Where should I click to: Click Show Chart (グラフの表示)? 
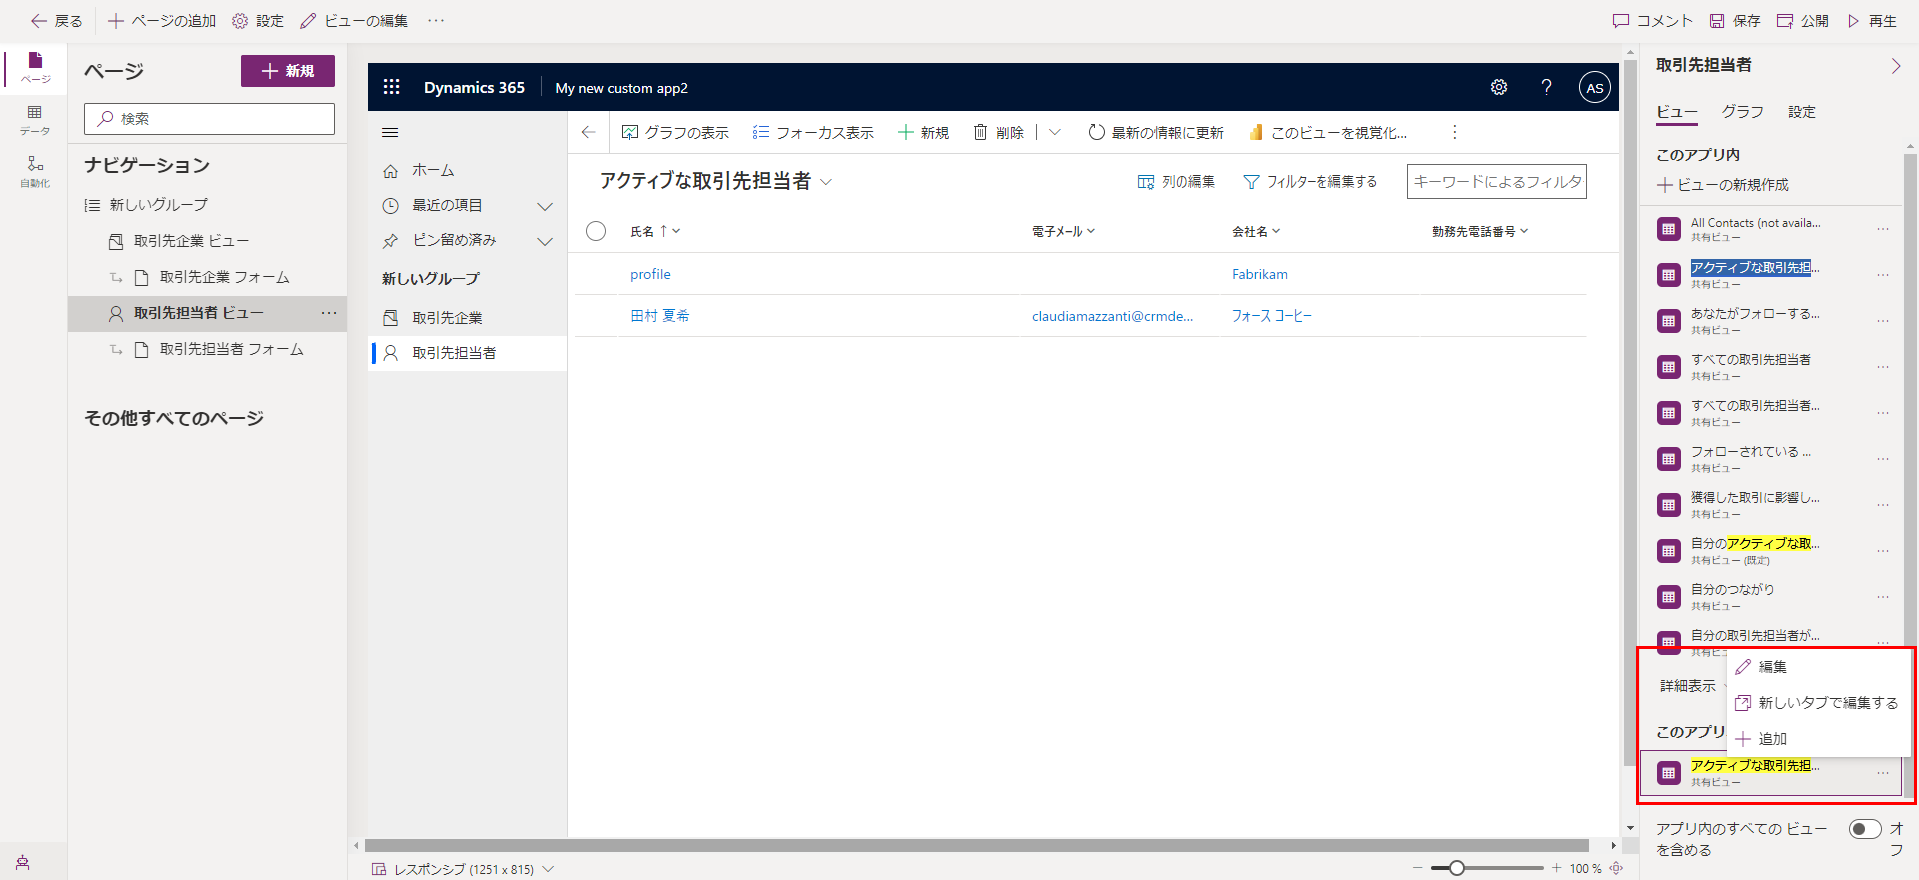click(675, 132)
